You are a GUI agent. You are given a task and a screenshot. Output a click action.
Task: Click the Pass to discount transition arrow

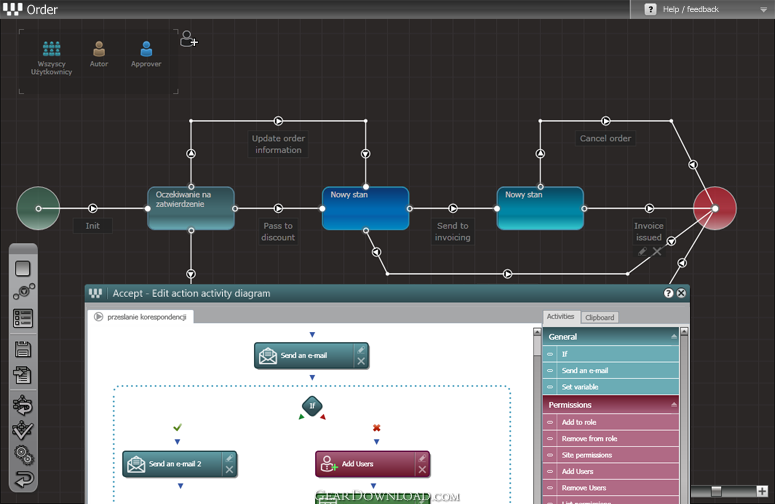click(x=278, y=209)
